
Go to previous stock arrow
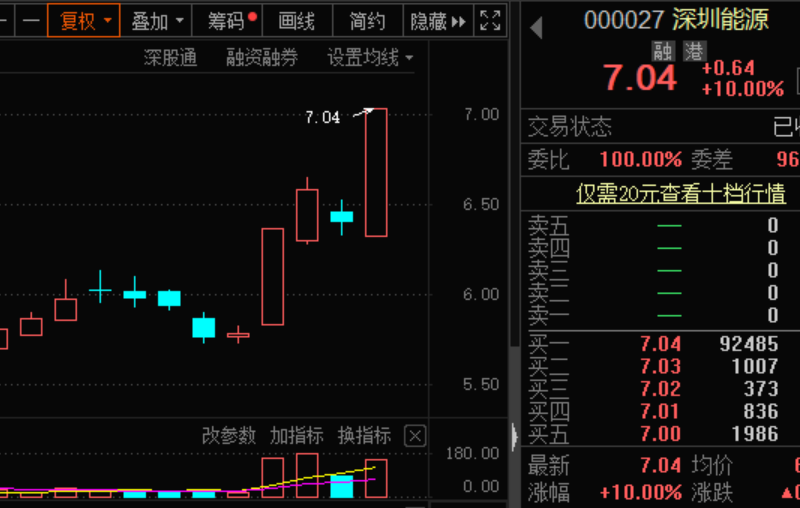tap(536, 28)
